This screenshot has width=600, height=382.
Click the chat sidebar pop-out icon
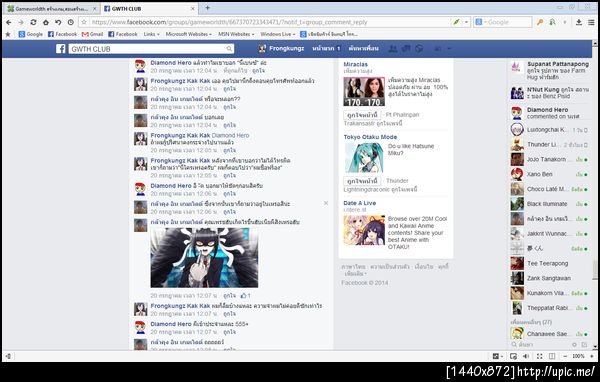coord(584,344)
